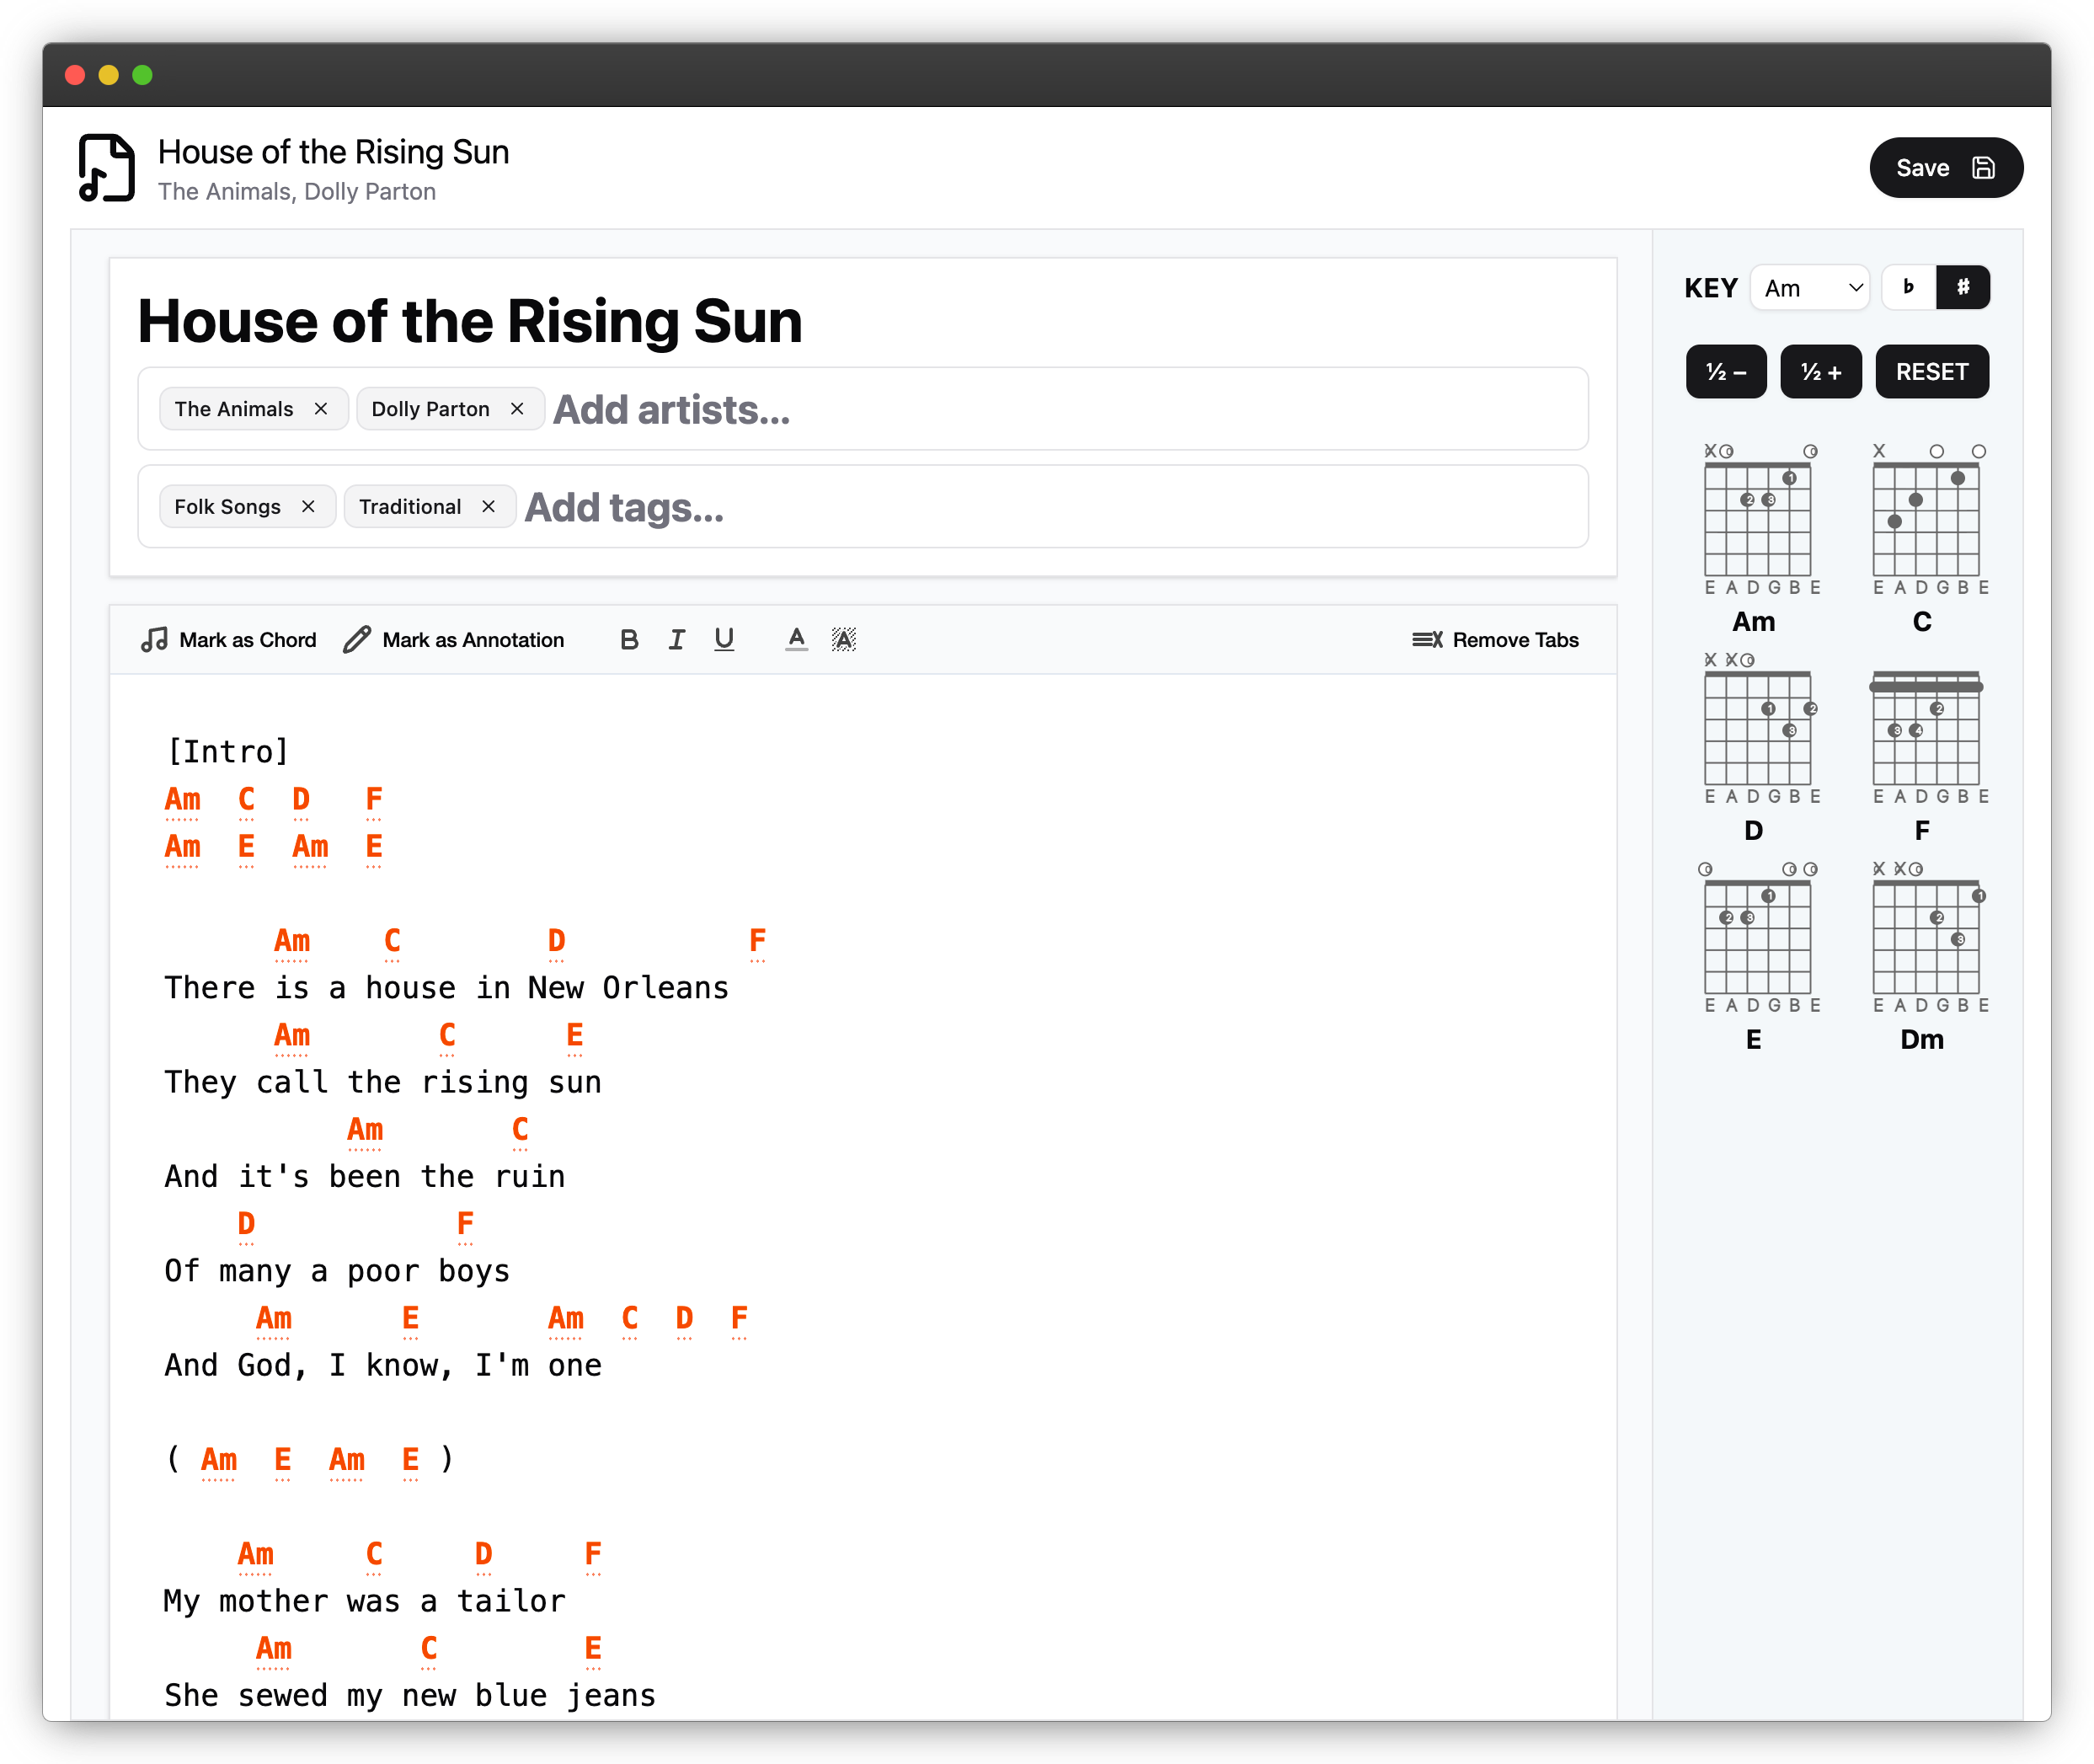Click lyric line 'My mother was a tailor'

(365, 1602)
